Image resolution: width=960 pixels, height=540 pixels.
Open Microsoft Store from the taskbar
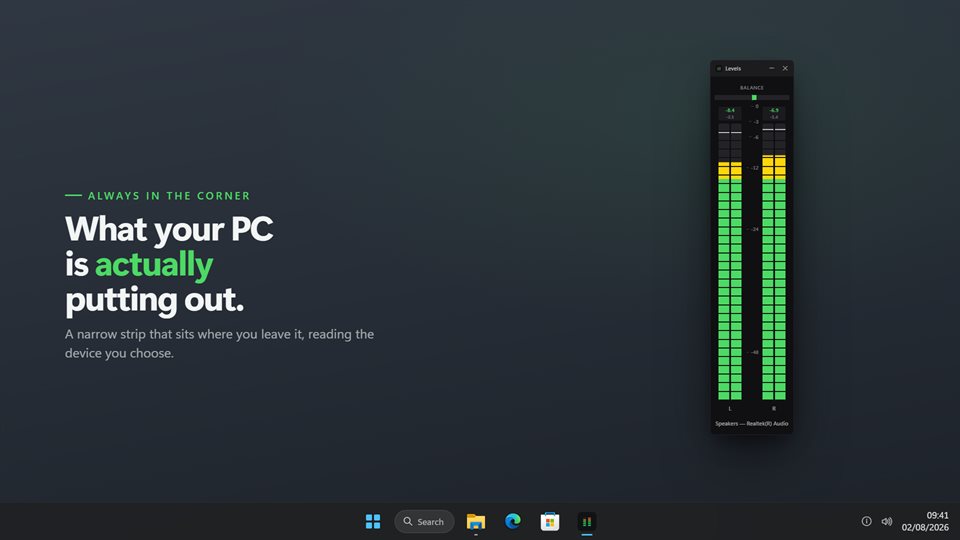(550, 522)
